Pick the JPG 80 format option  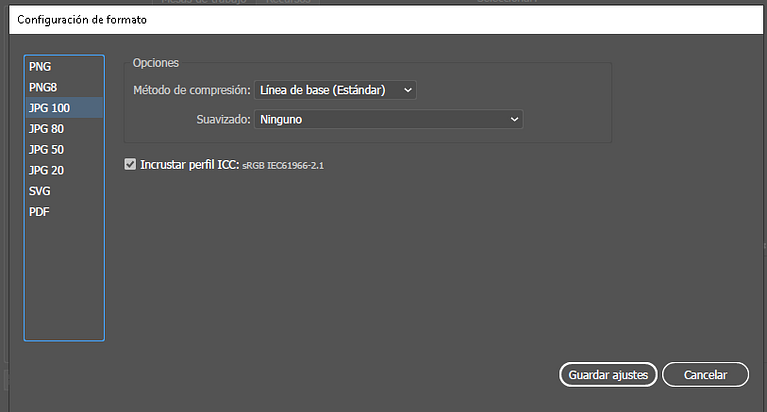coord(64,129)
